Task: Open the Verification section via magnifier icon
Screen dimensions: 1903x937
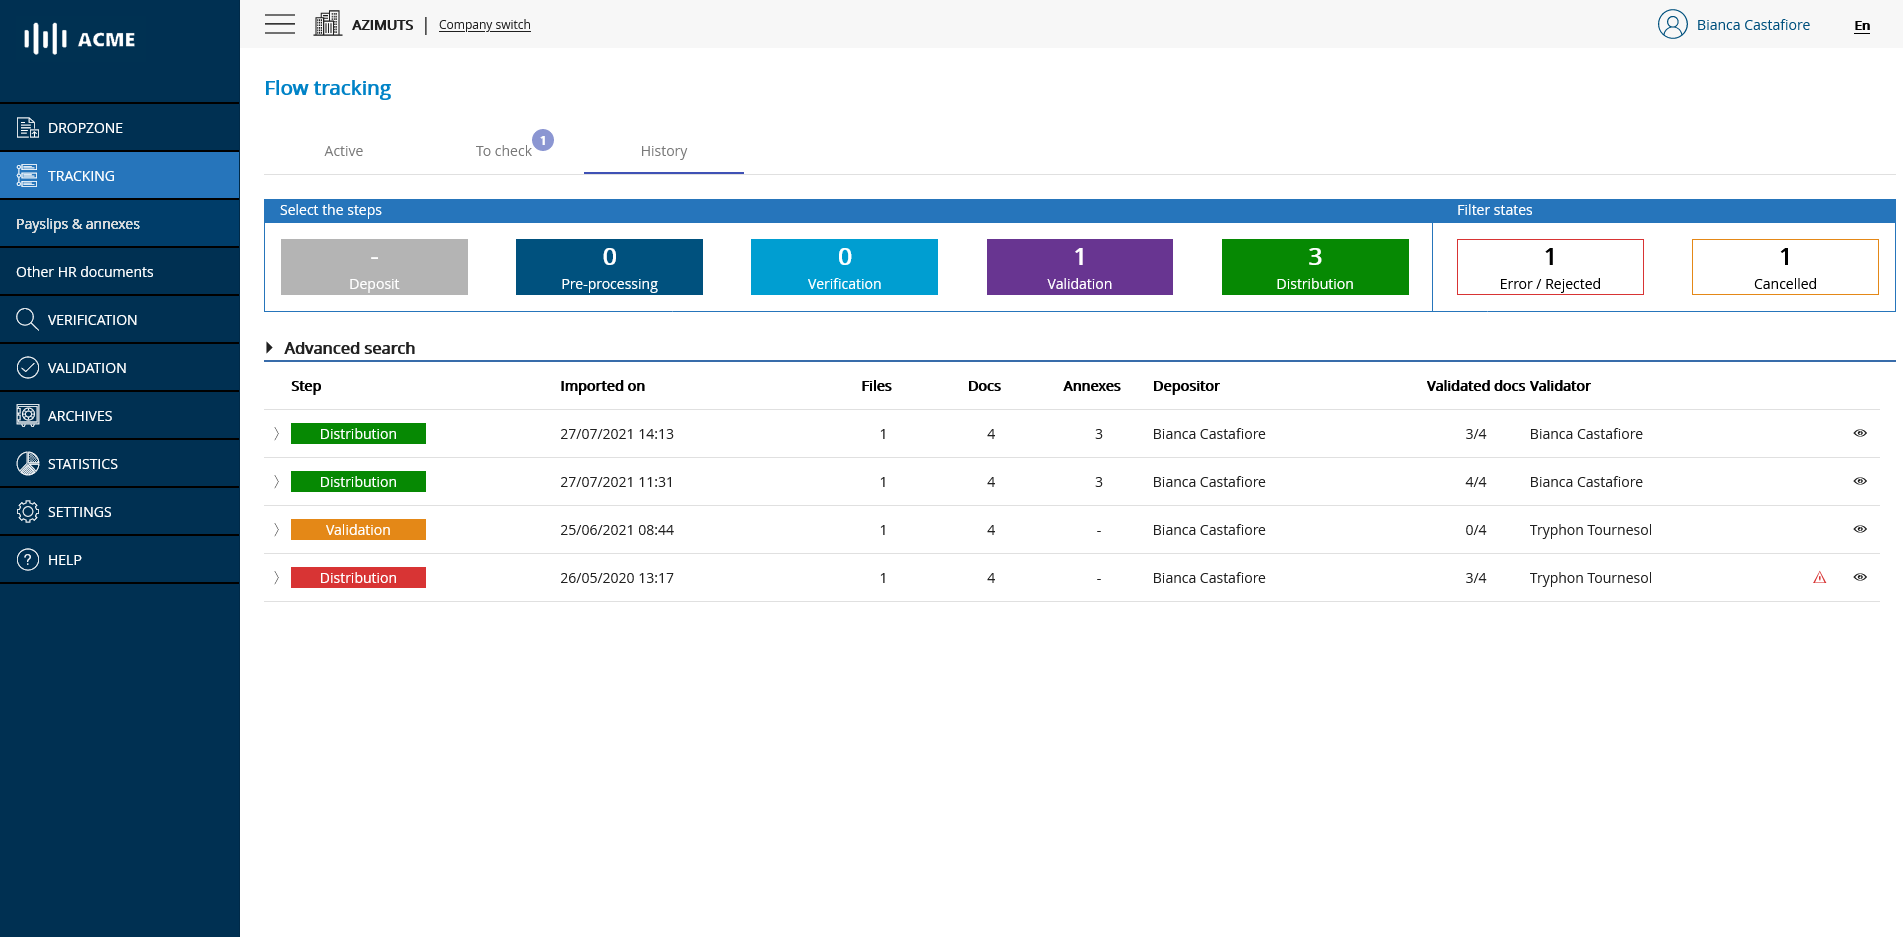Action: point(27,319)
